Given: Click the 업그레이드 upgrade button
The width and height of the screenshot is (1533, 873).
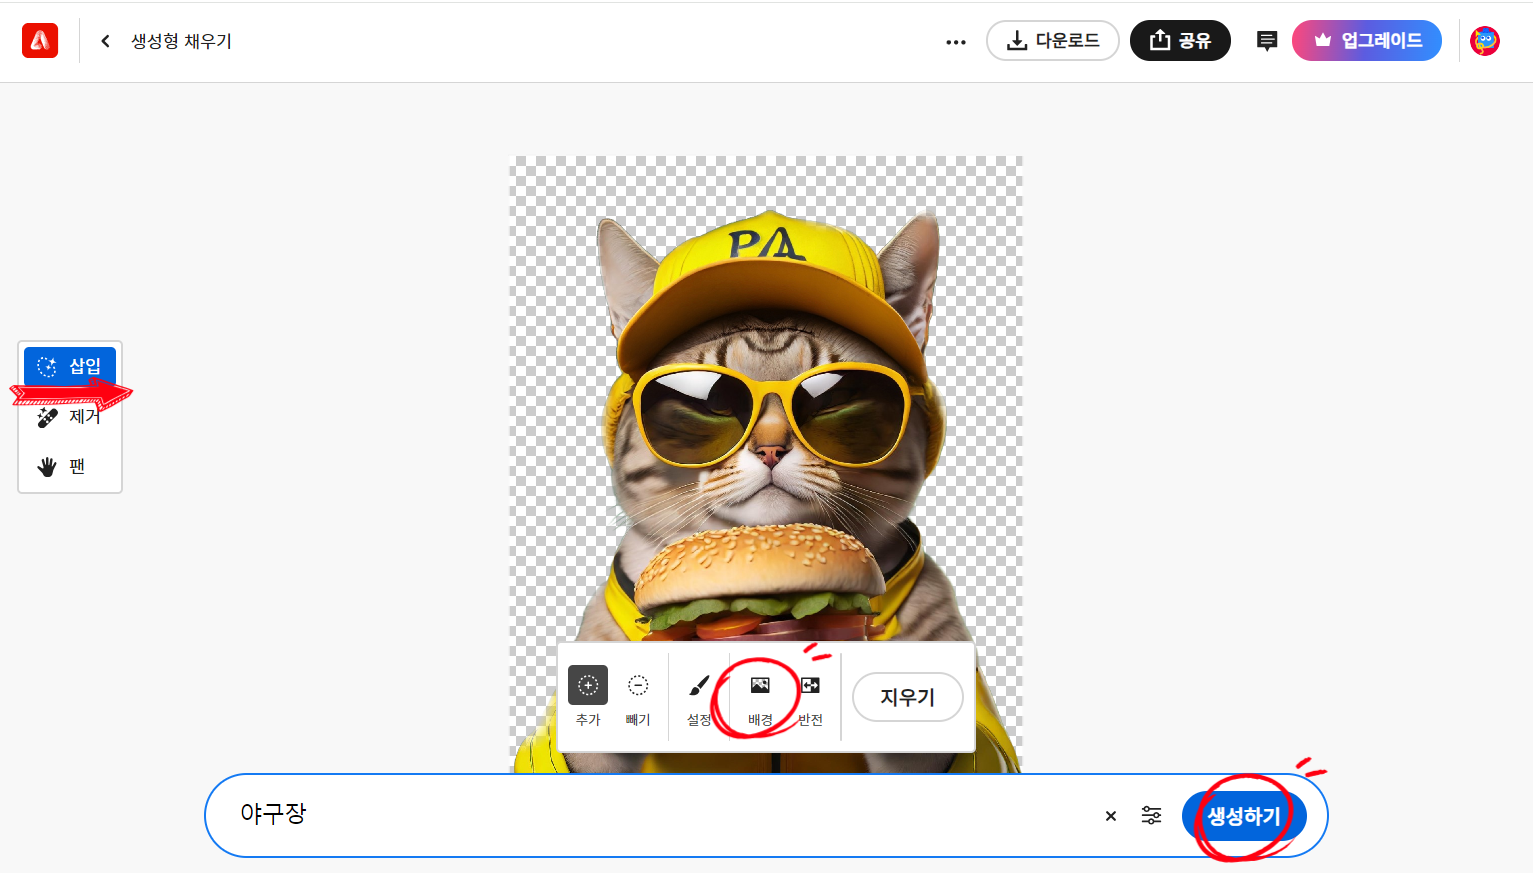Looking at the screenshot, I should click(x=1366, y=41).
